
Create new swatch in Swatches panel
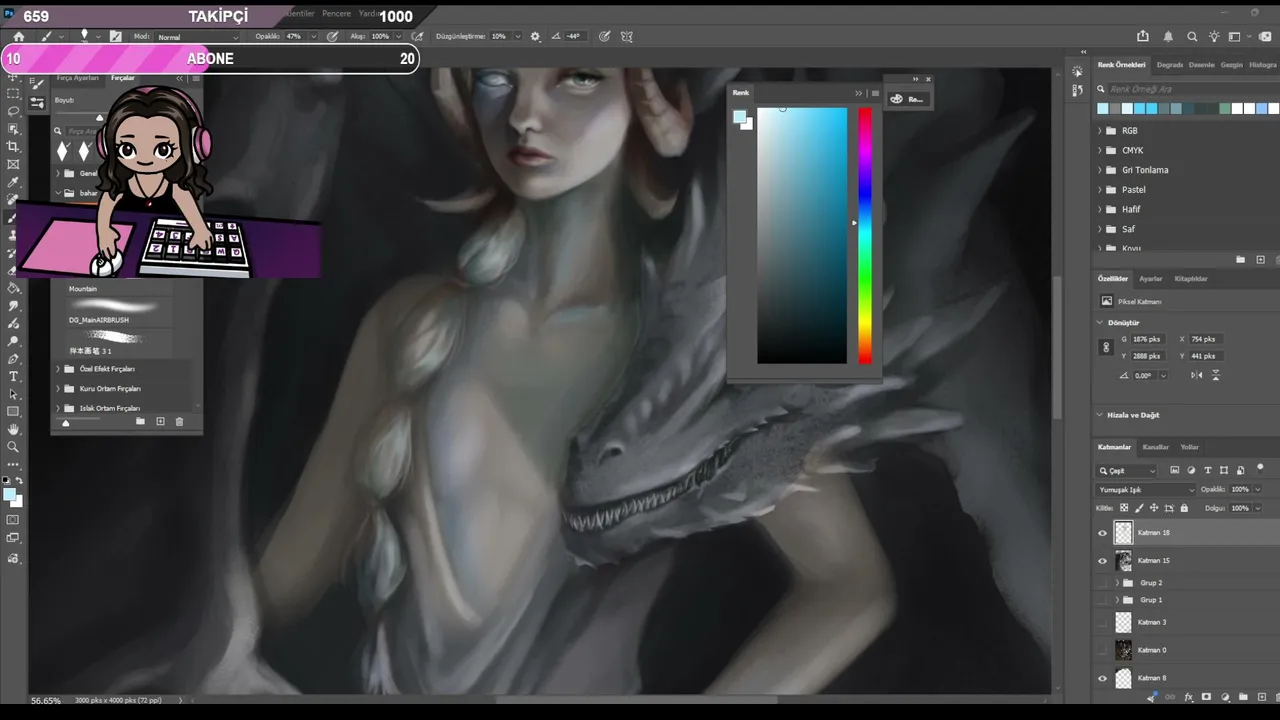pyautogui.click(x=1260, y=260)
